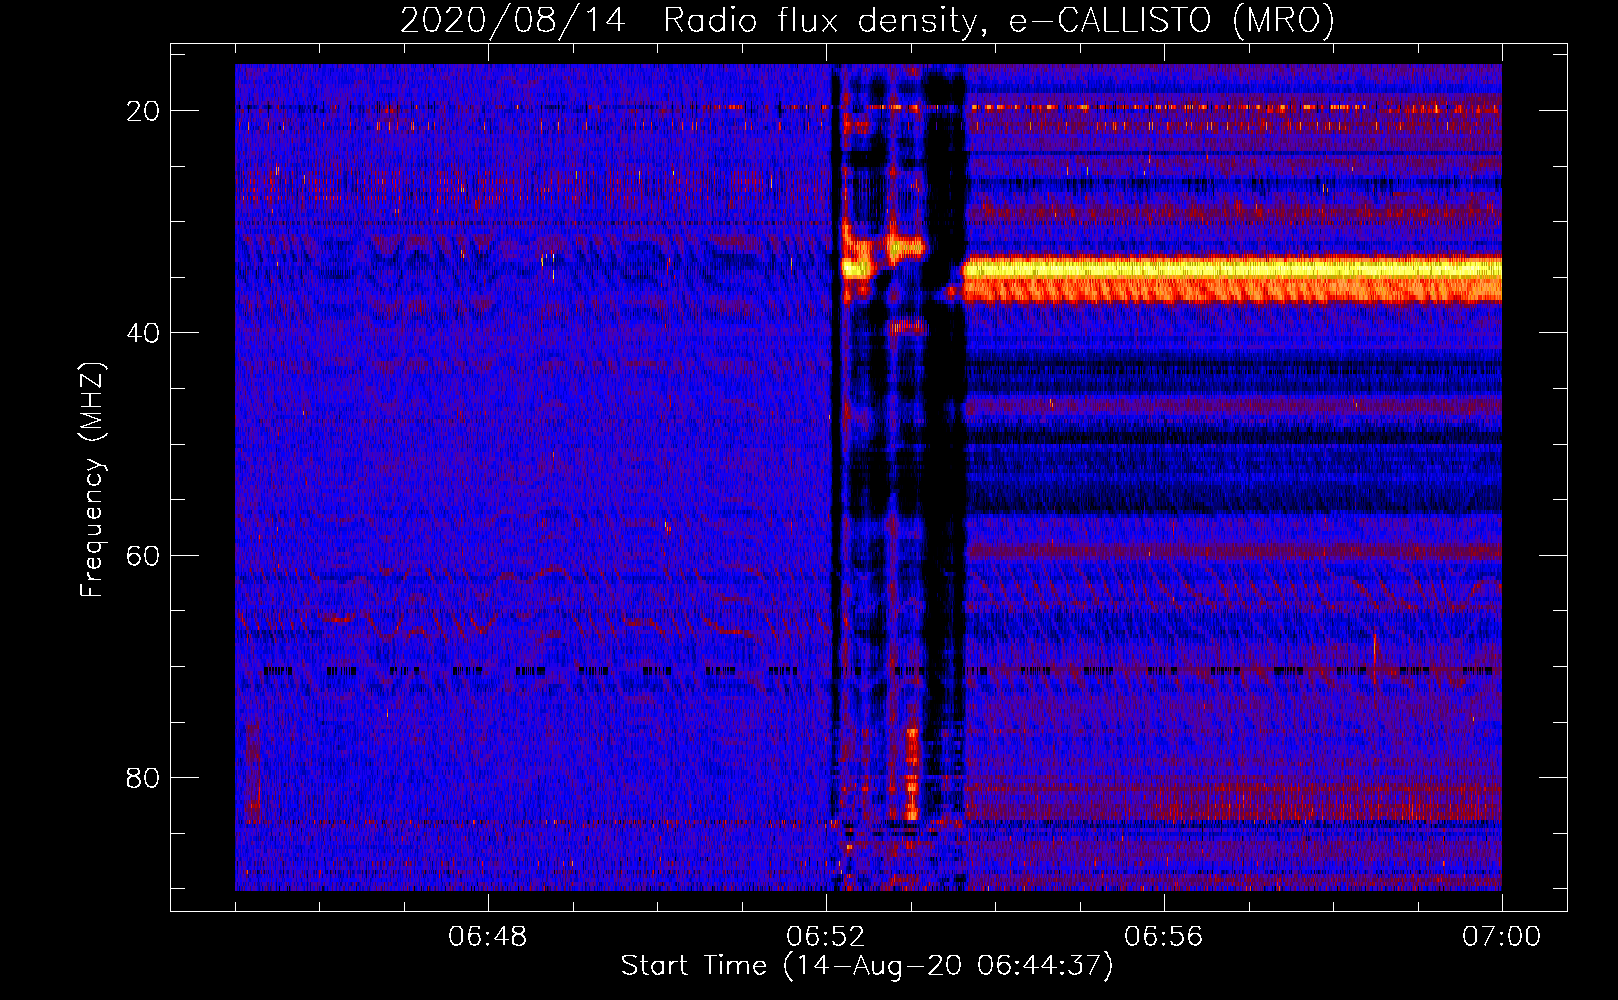Click the 07:00 time tick label
This screenshot has height=1000, width=1618.
[1502, 937]
